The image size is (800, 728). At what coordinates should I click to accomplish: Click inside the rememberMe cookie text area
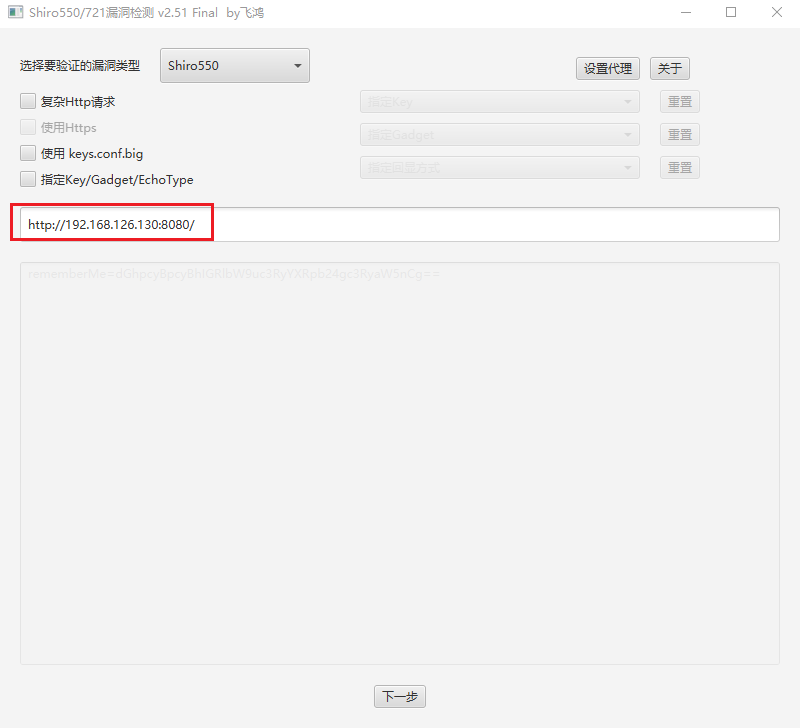(399, 463)
